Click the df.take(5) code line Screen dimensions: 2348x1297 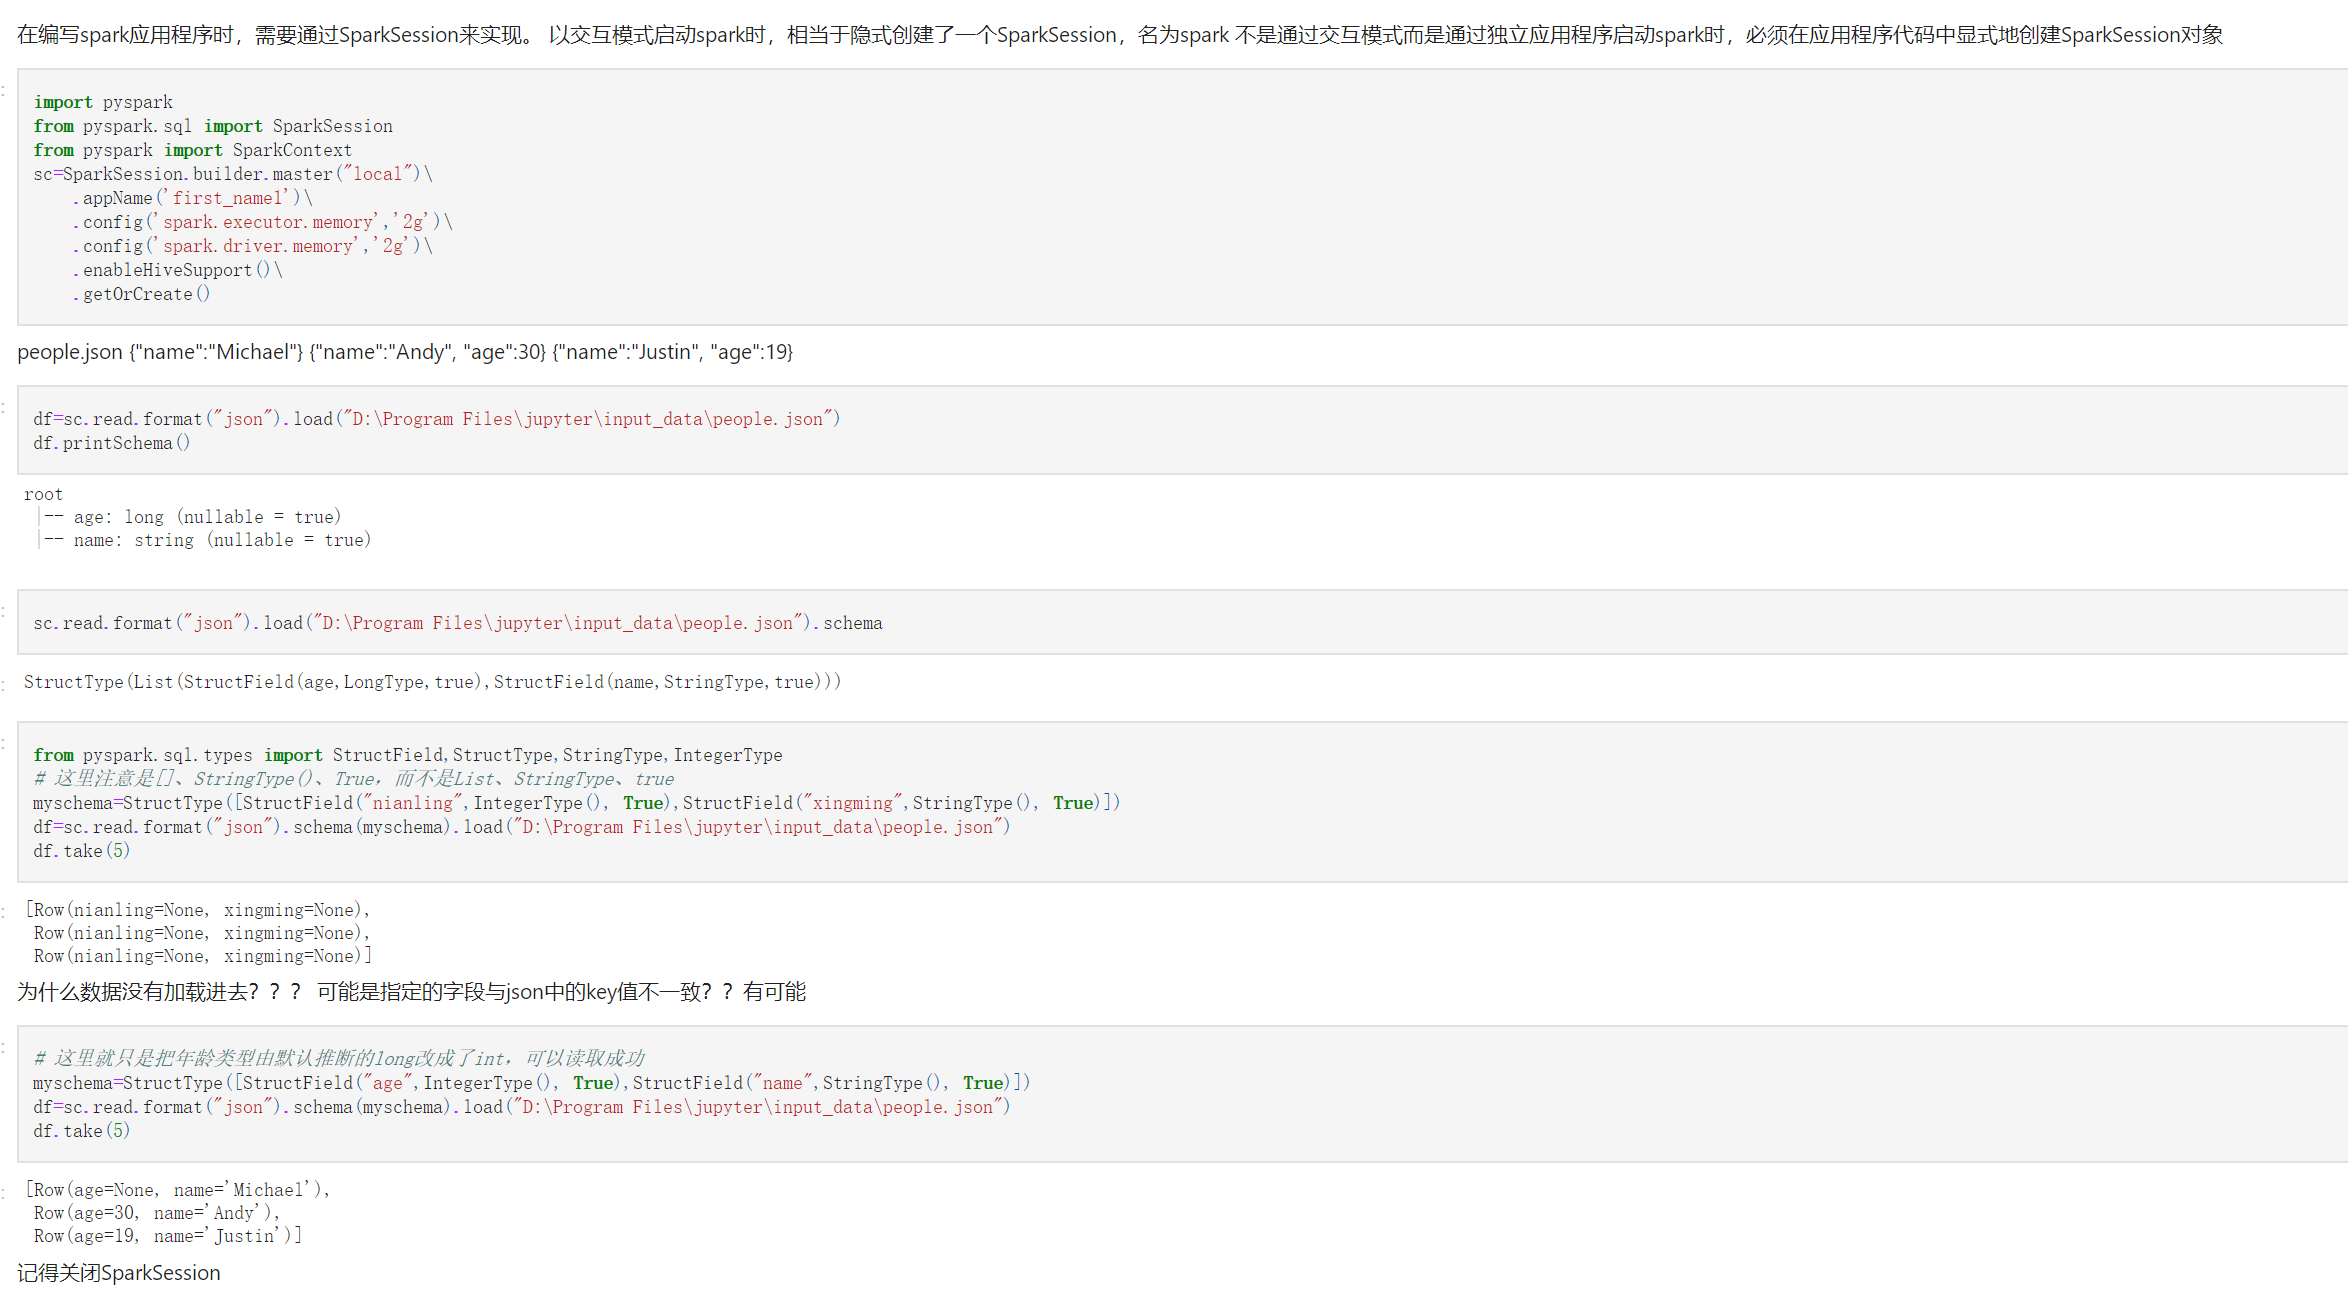[x=81, y=850]
